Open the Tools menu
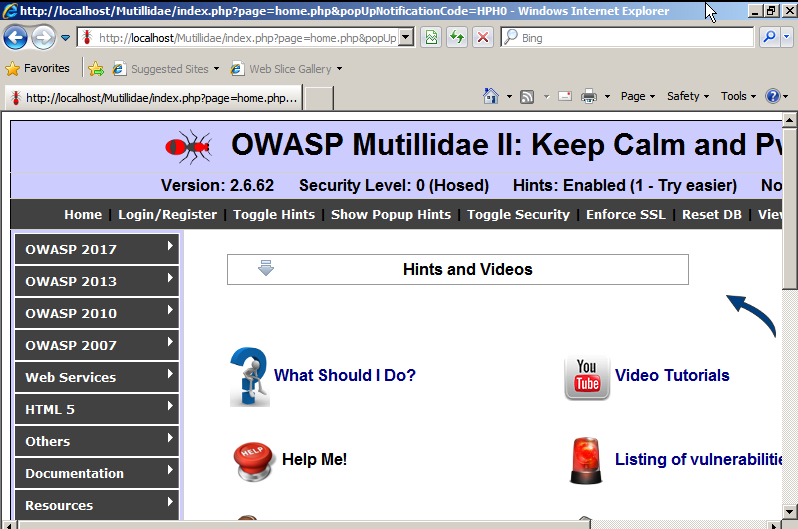The height and width of the screenshot is (529, 798). point(738,96)
